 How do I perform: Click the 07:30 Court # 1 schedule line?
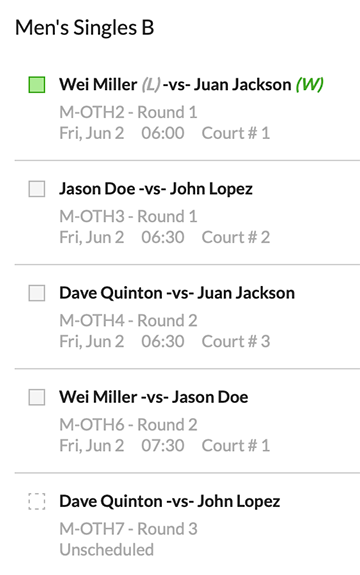pos(165,446)
